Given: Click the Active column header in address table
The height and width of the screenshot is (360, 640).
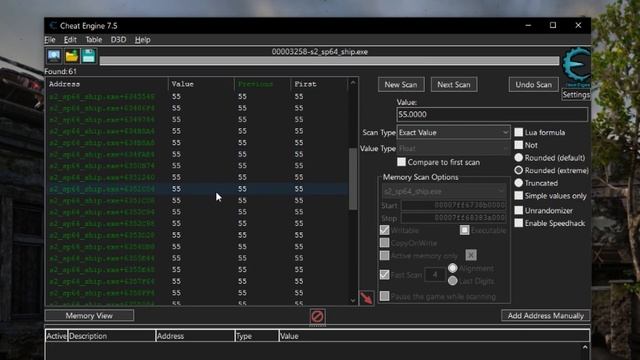Looking at the screenshot, I should (x=56, y=336).
